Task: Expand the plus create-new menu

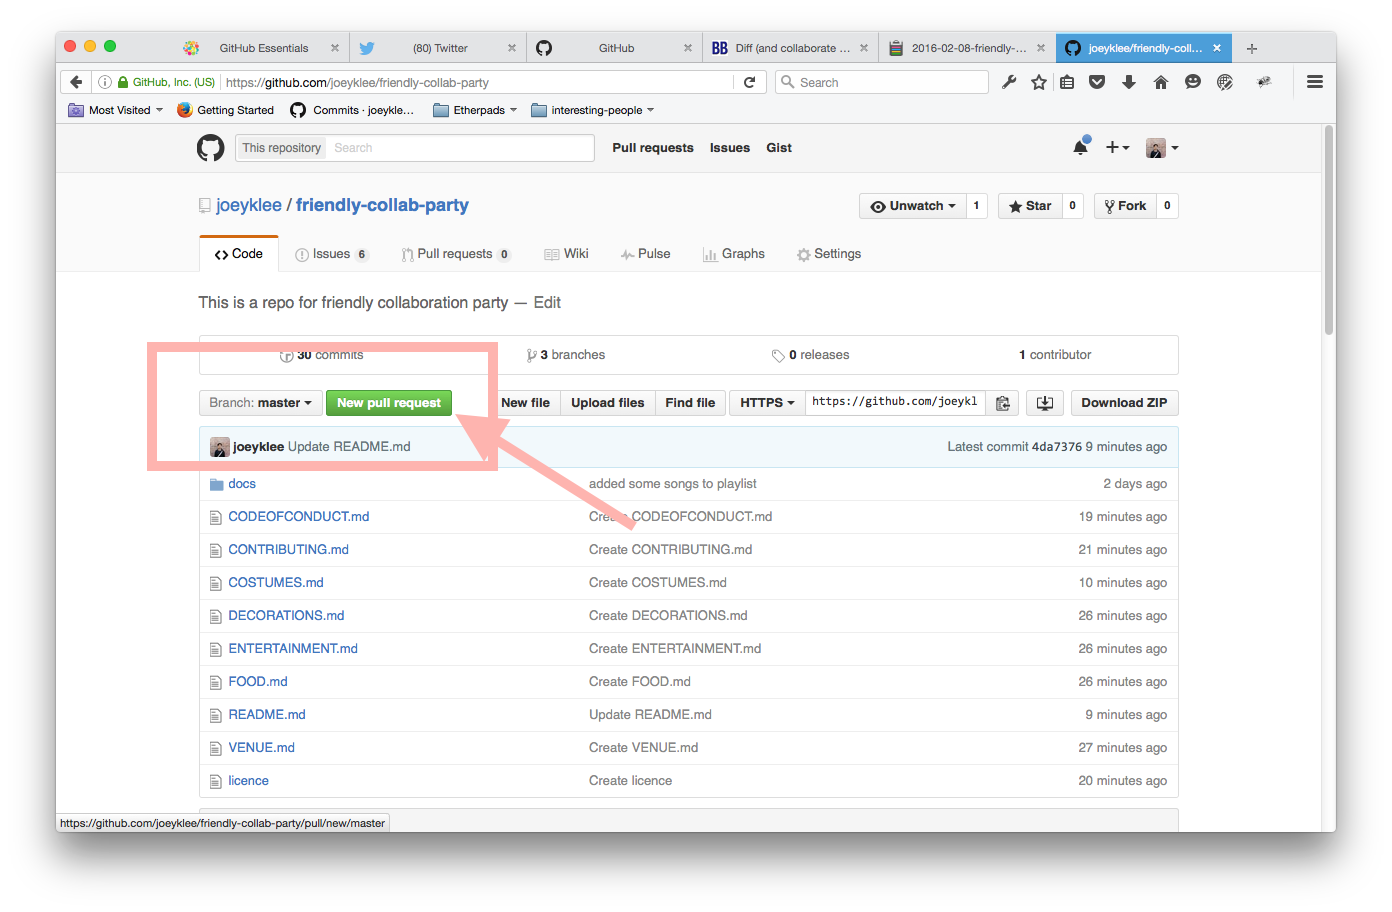Action: coord(1117,148)
